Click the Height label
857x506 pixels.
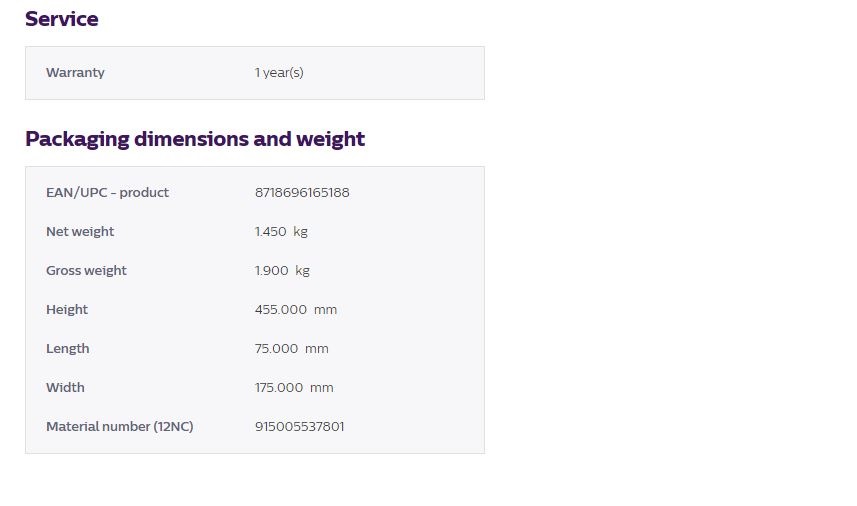(67, 309)
